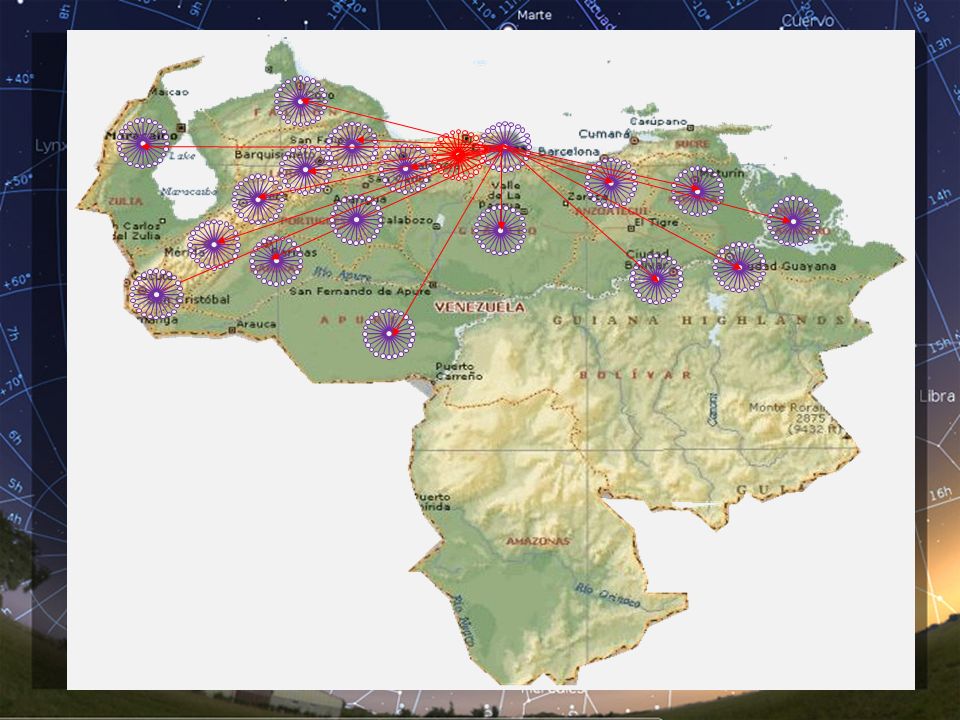Select the Cumaná city label

click(x=604, y=133)
